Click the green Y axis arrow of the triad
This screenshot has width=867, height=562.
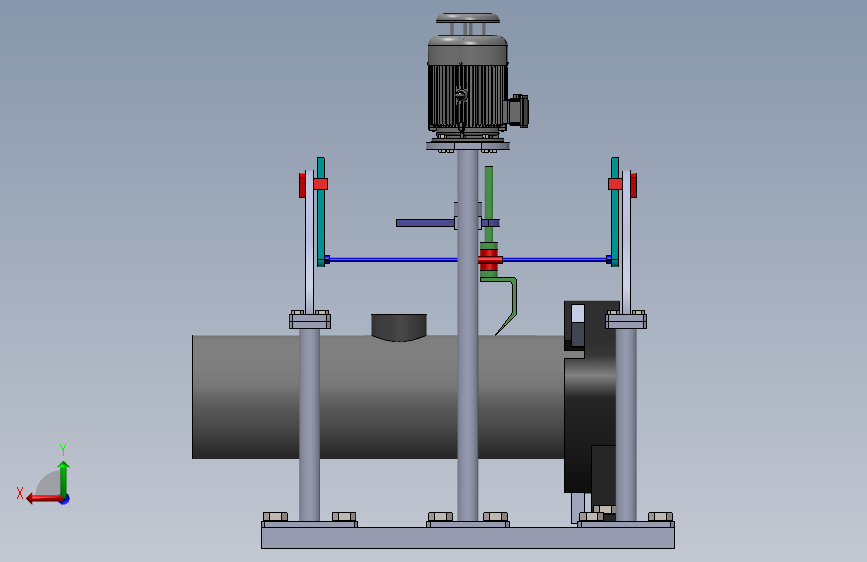pos(64,478)
